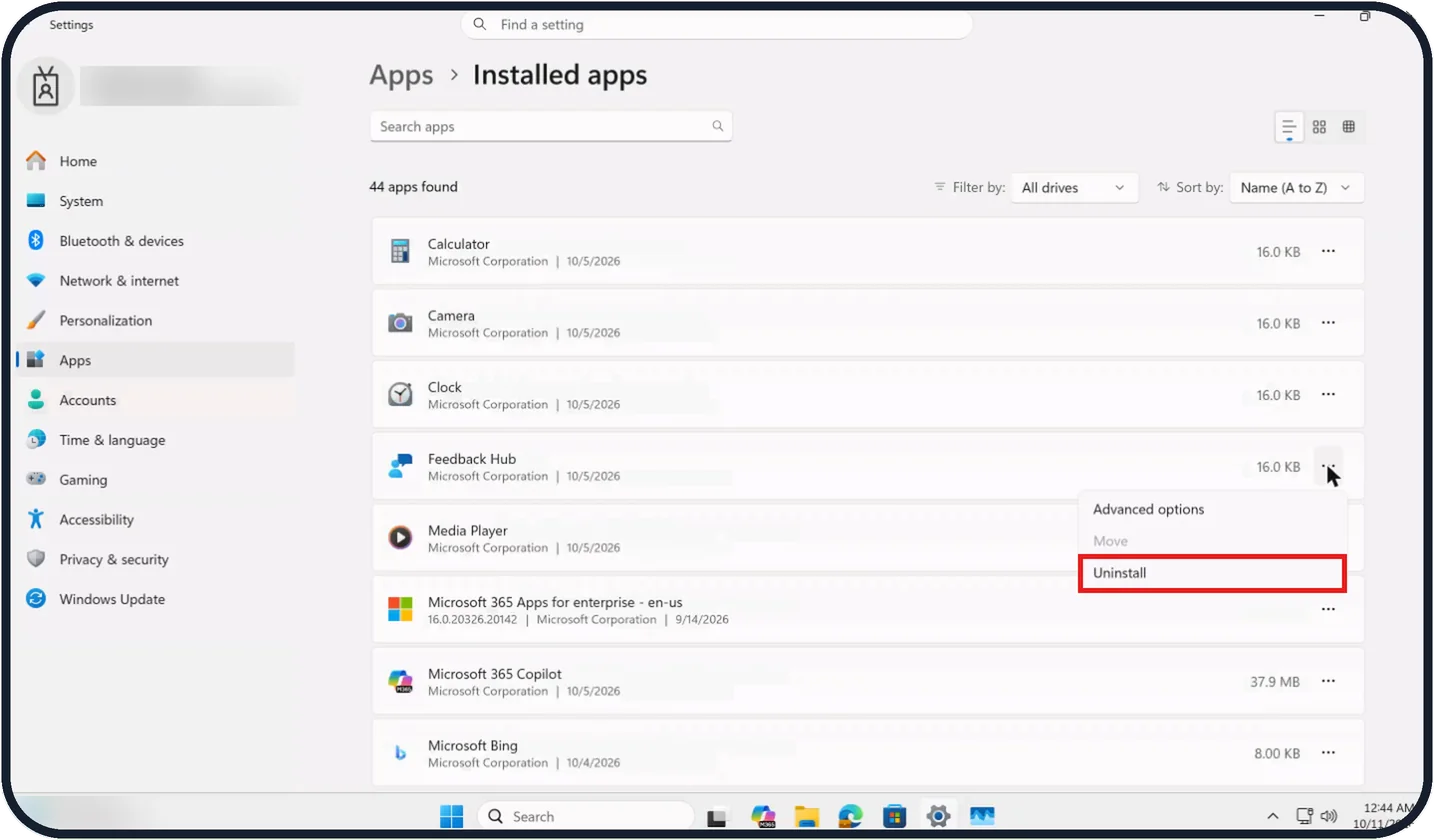Select Uninstall in the context menu

tap(1212, 573)
